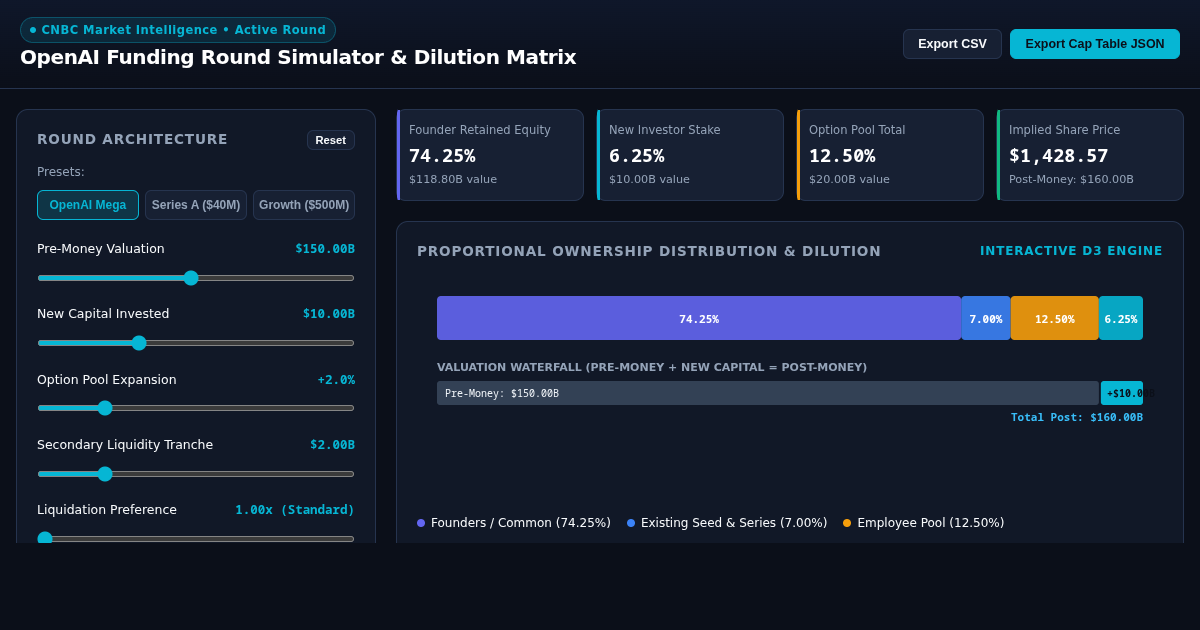Click the CNBC Market Intelligence badge
The image size is (1200, 630).
coord(178,30)
